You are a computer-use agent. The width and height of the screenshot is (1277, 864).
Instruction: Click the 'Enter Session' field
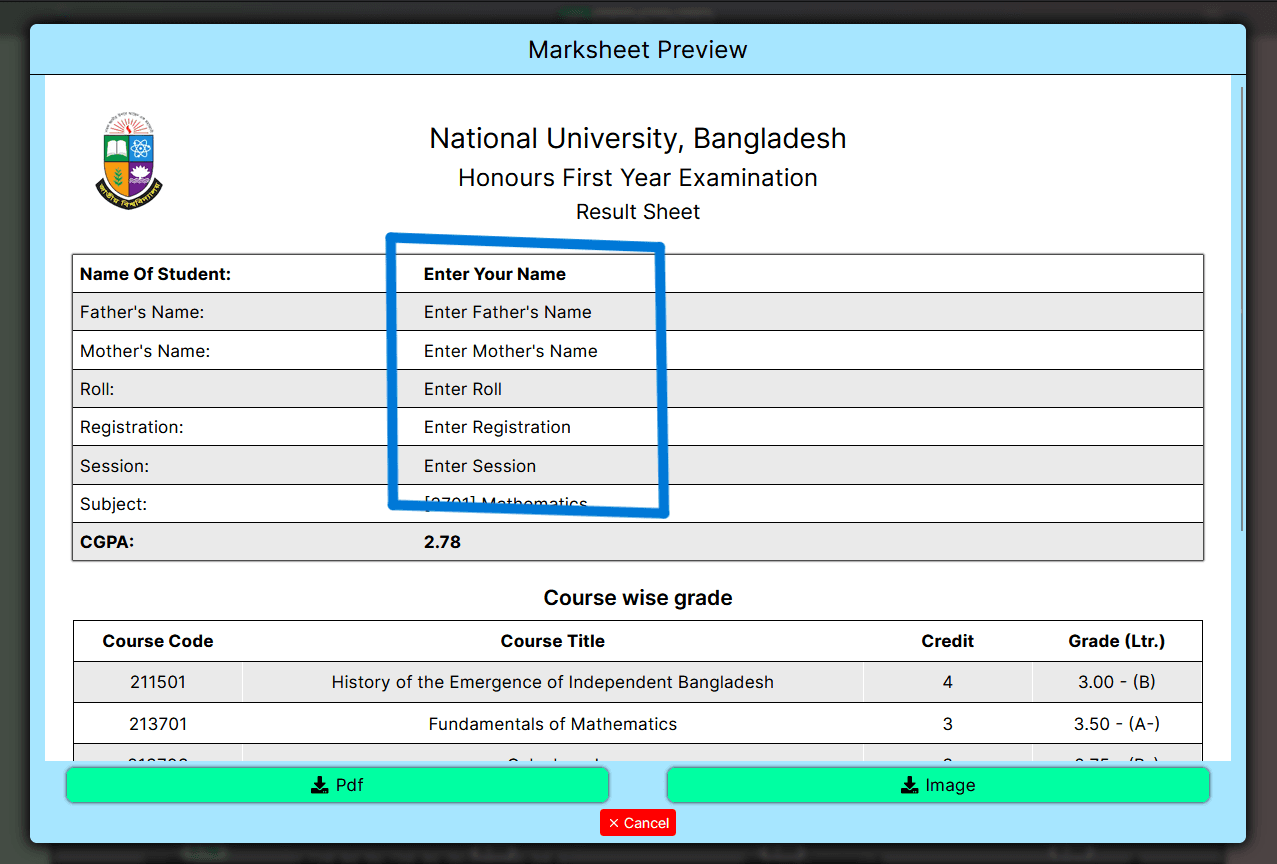point(479,466)
